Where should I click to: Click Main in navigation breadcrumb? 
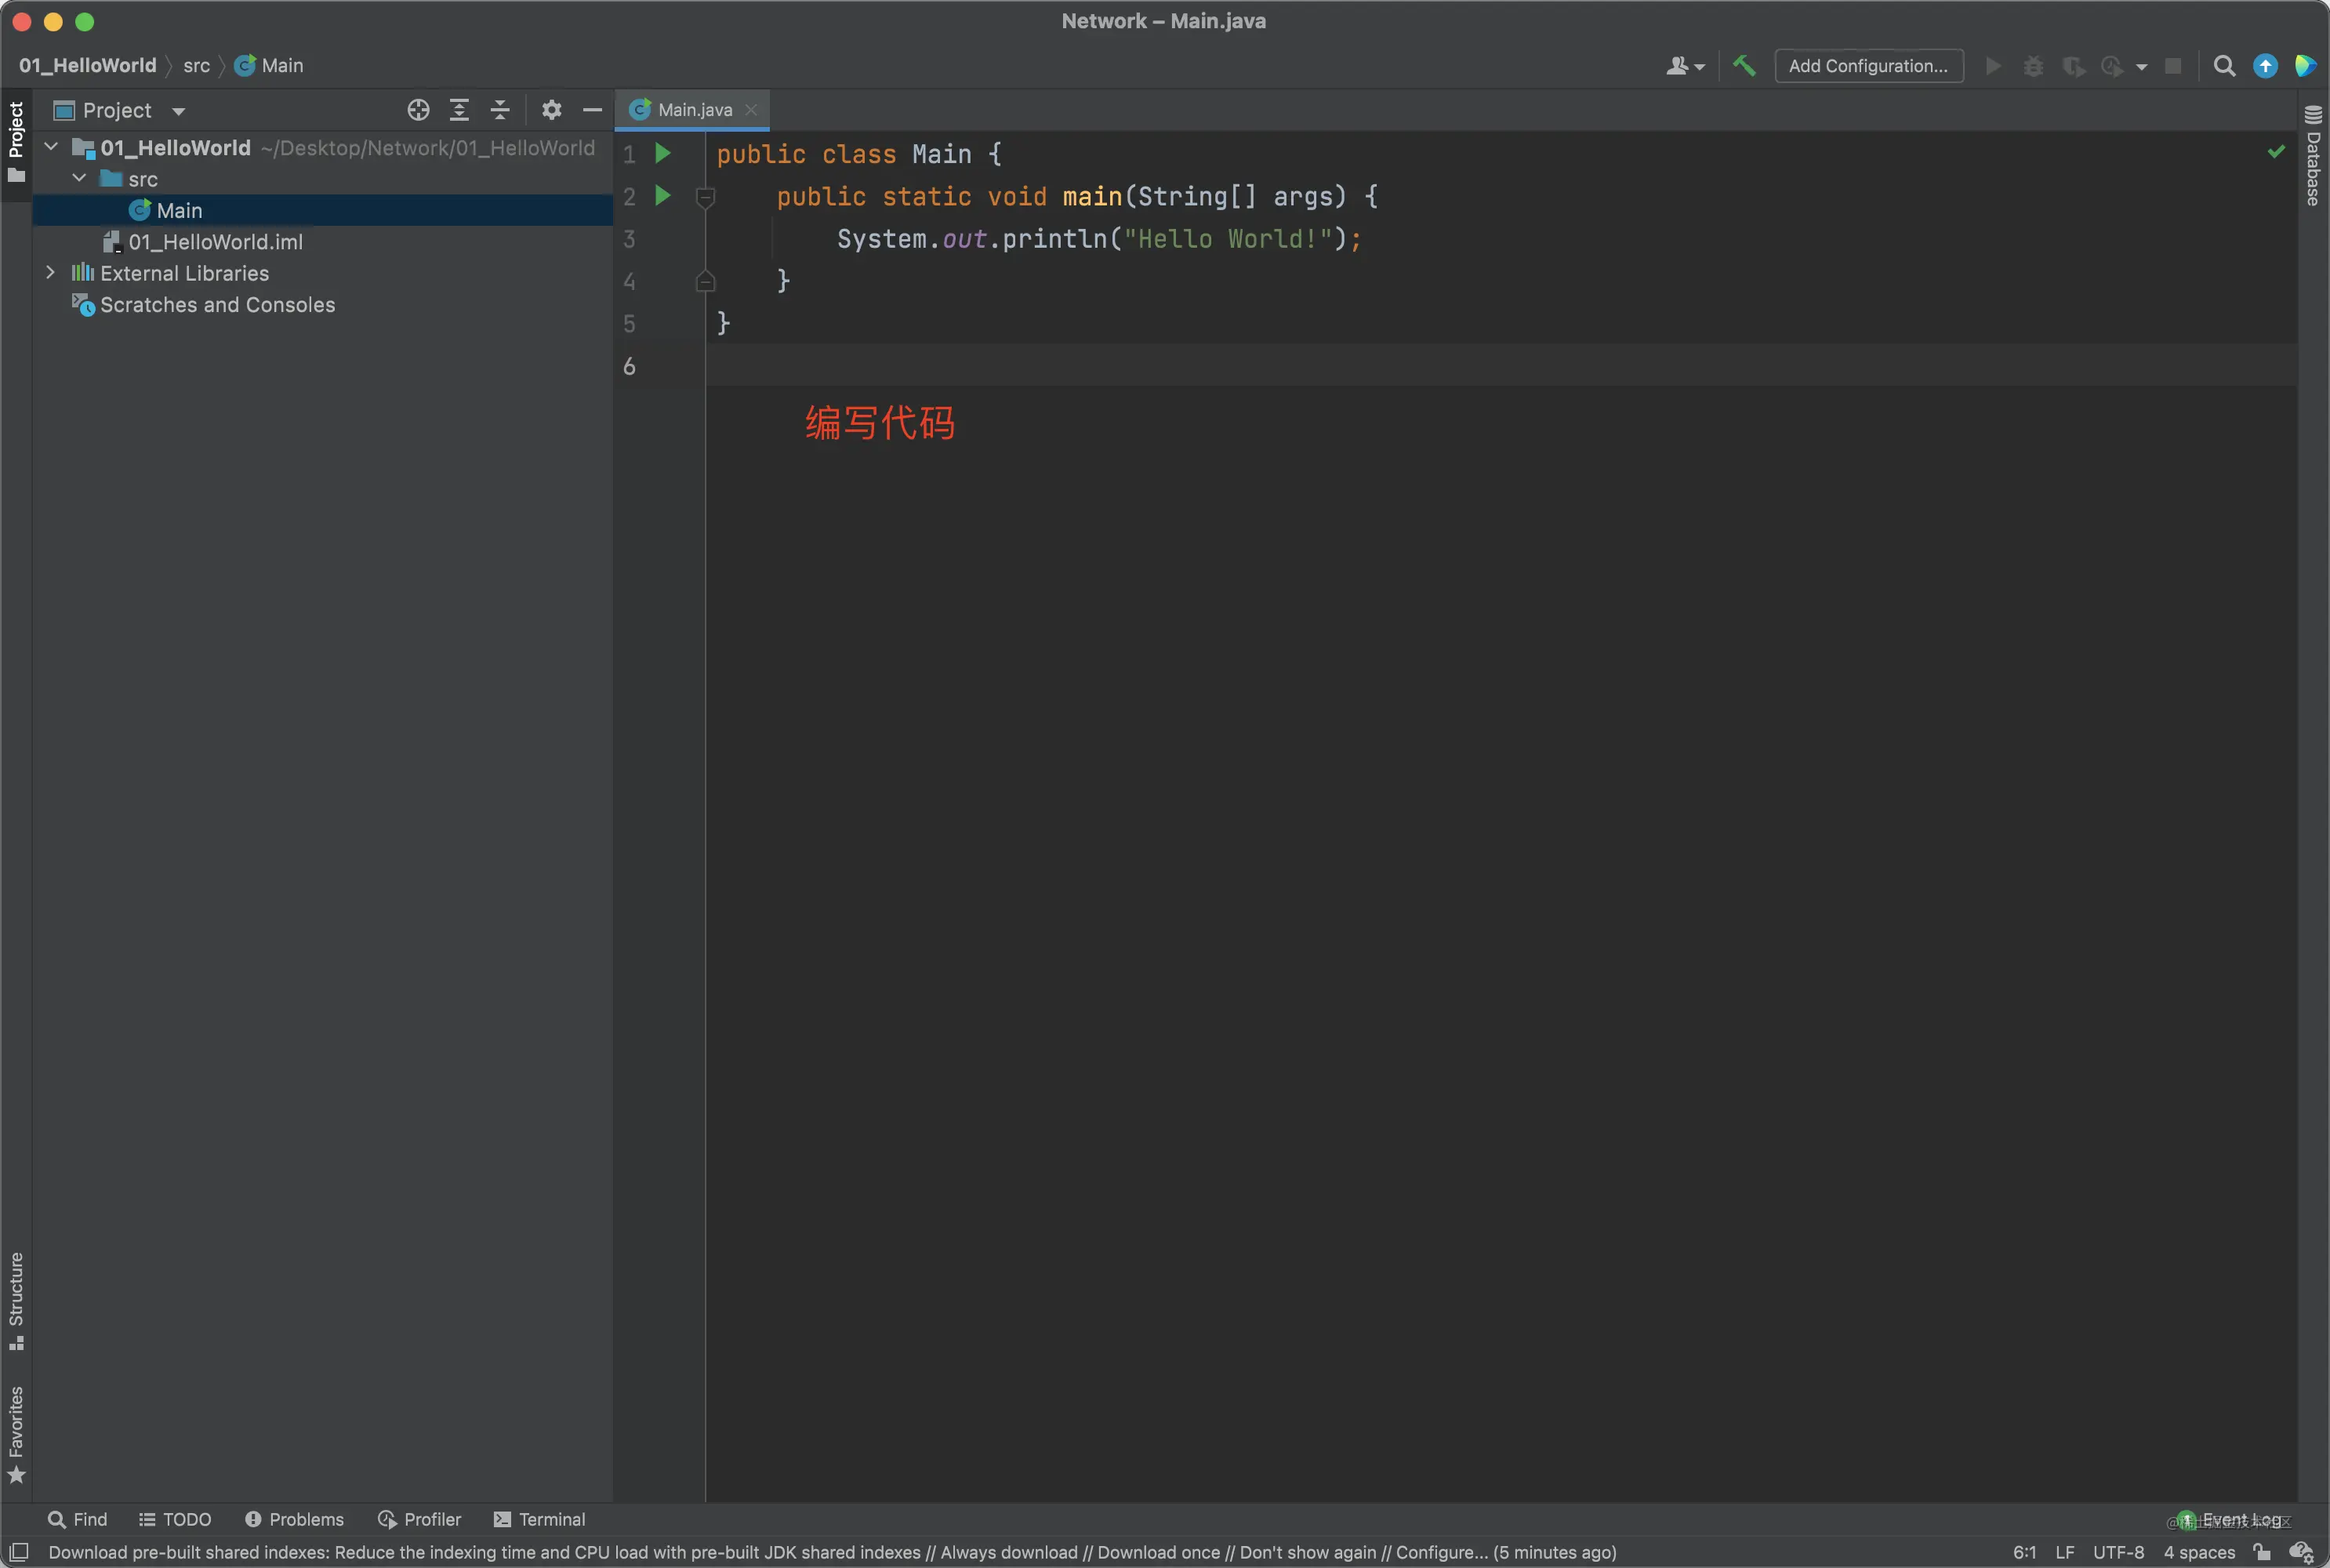(x=269, y=65)
